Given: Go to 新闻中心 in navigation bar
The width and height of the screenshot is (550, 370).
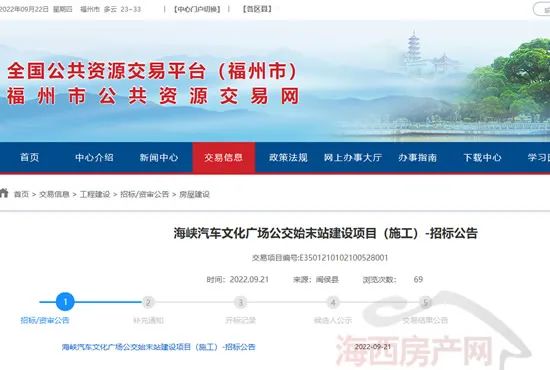Looking at the screenshot, I should tap(159, 157).
